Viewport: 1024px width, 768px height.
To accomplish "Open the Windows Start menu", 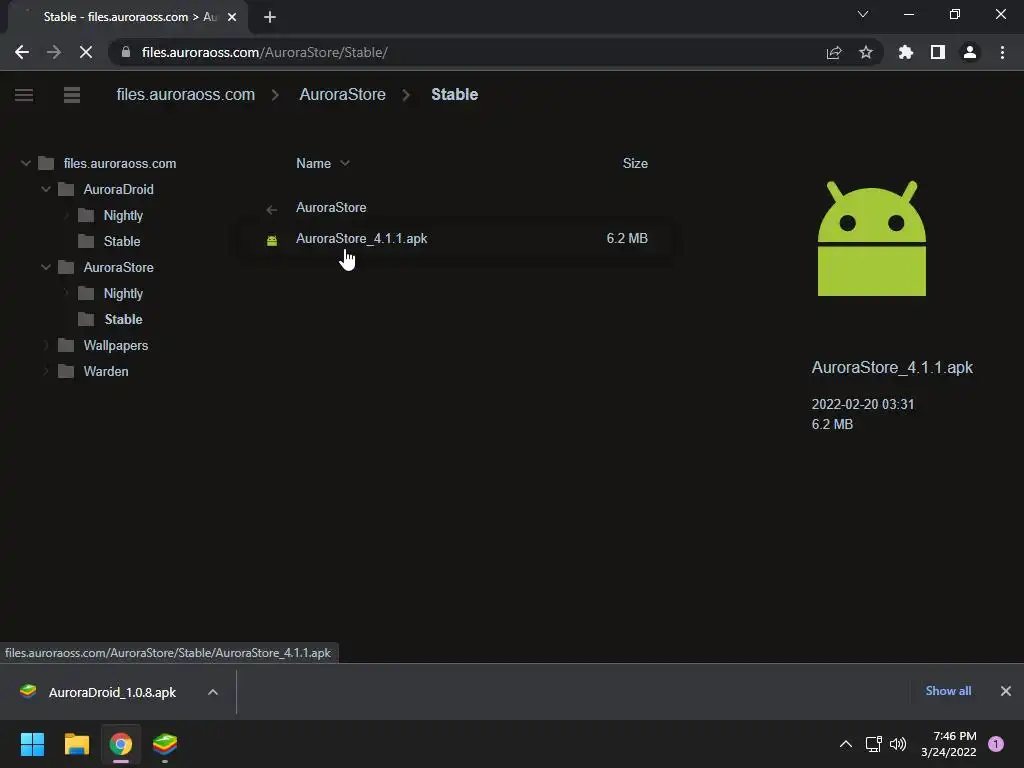I will (x=33, y=744).
